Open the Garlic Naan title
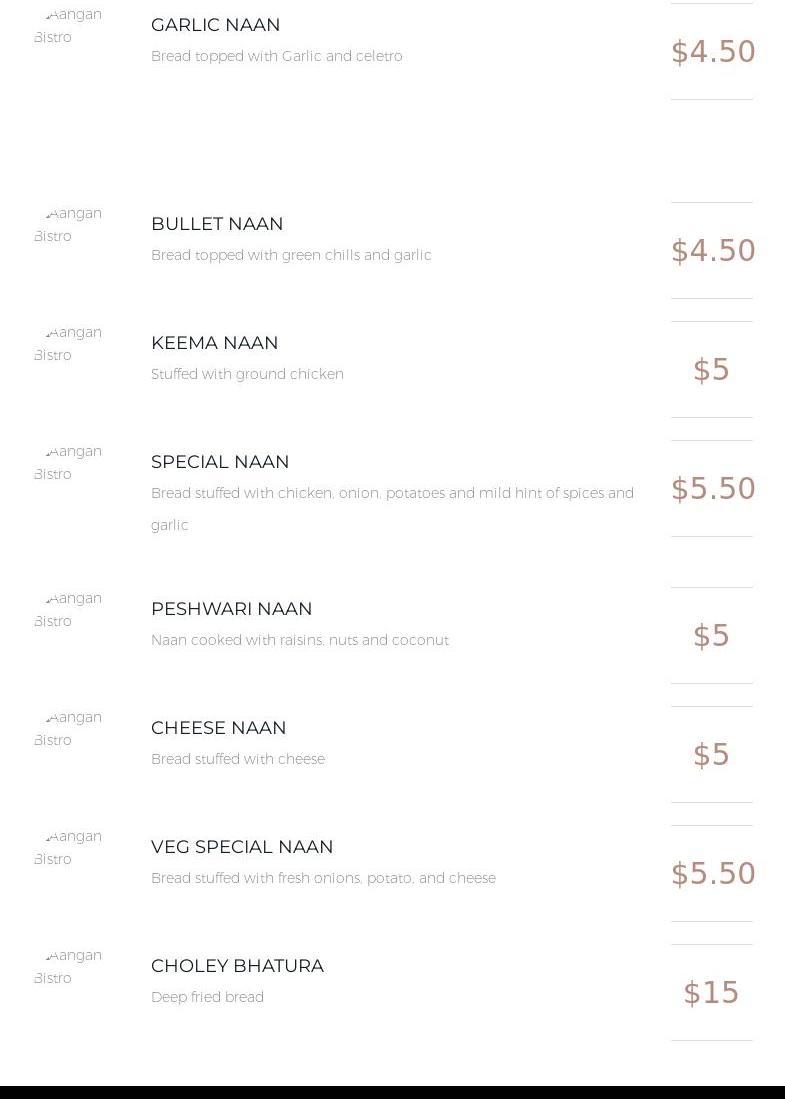The width and height of the screenshot is (785, 1099). pos(216,25)
